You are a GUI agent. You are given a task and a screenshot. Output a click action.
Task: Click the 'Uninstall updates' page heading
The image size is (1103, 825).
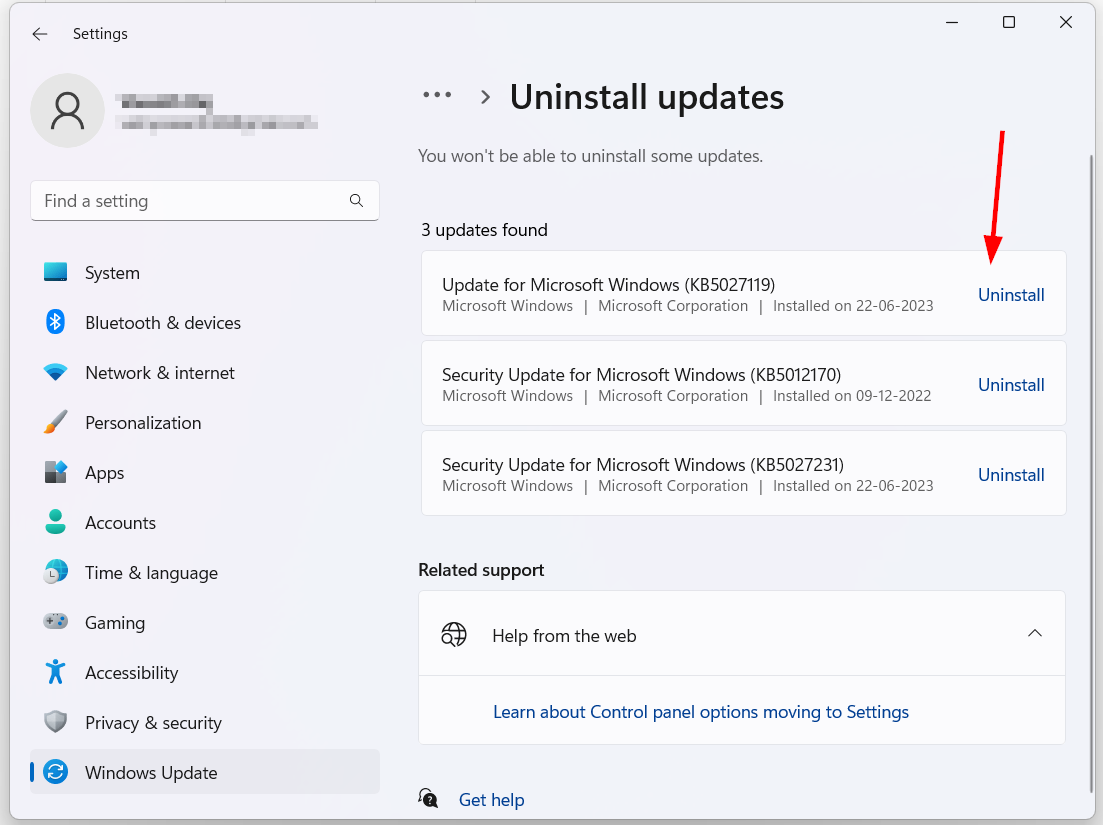point(646,97)
